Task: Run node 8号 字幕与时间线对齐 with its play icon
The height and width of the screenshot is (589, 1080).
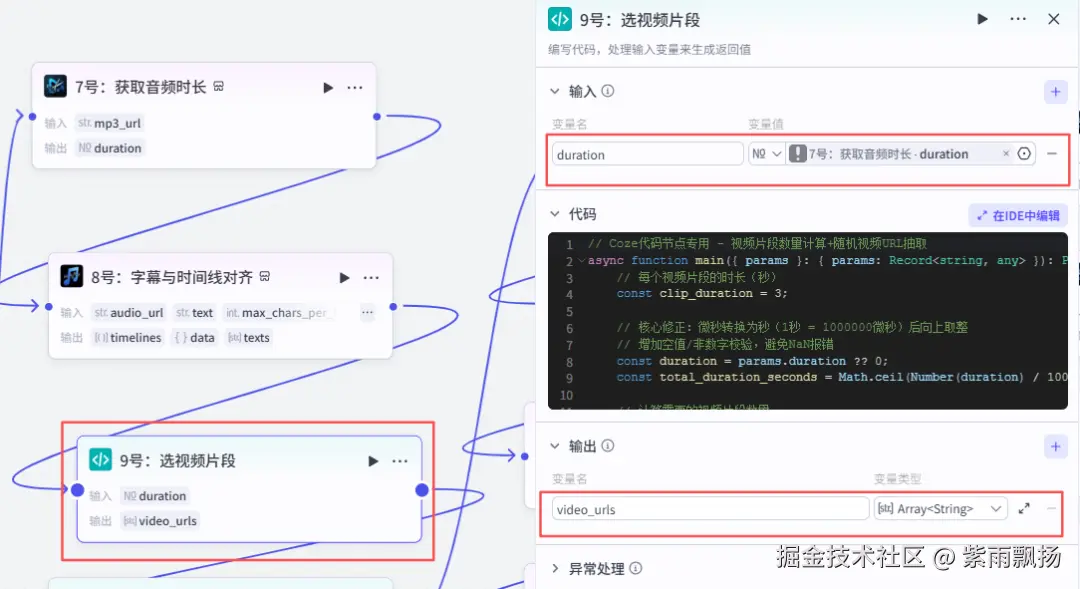Action: coord(344,278)
